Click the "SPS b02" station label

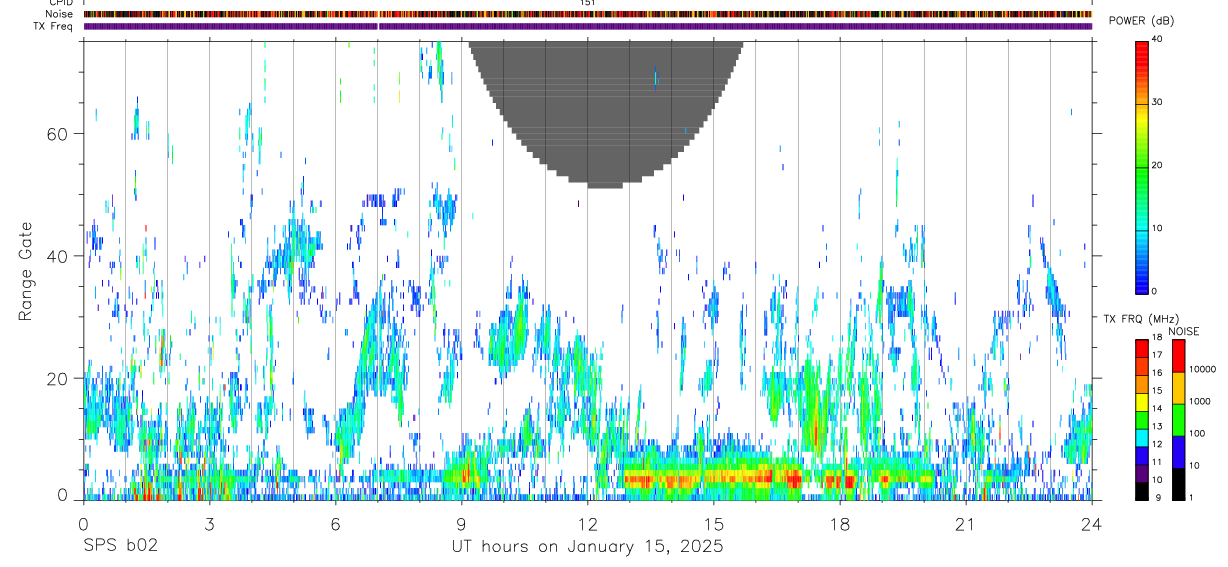120,546
